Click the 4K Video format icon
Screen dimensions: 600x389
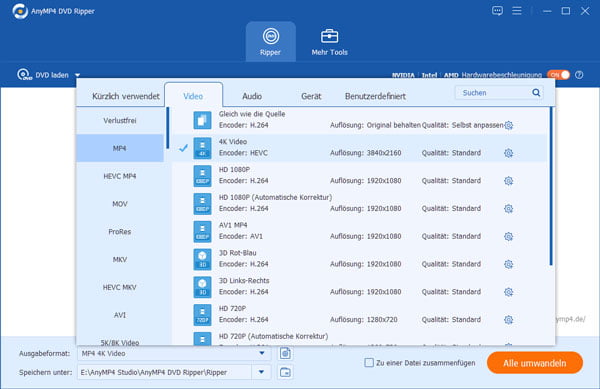click(x=202, y=148)
